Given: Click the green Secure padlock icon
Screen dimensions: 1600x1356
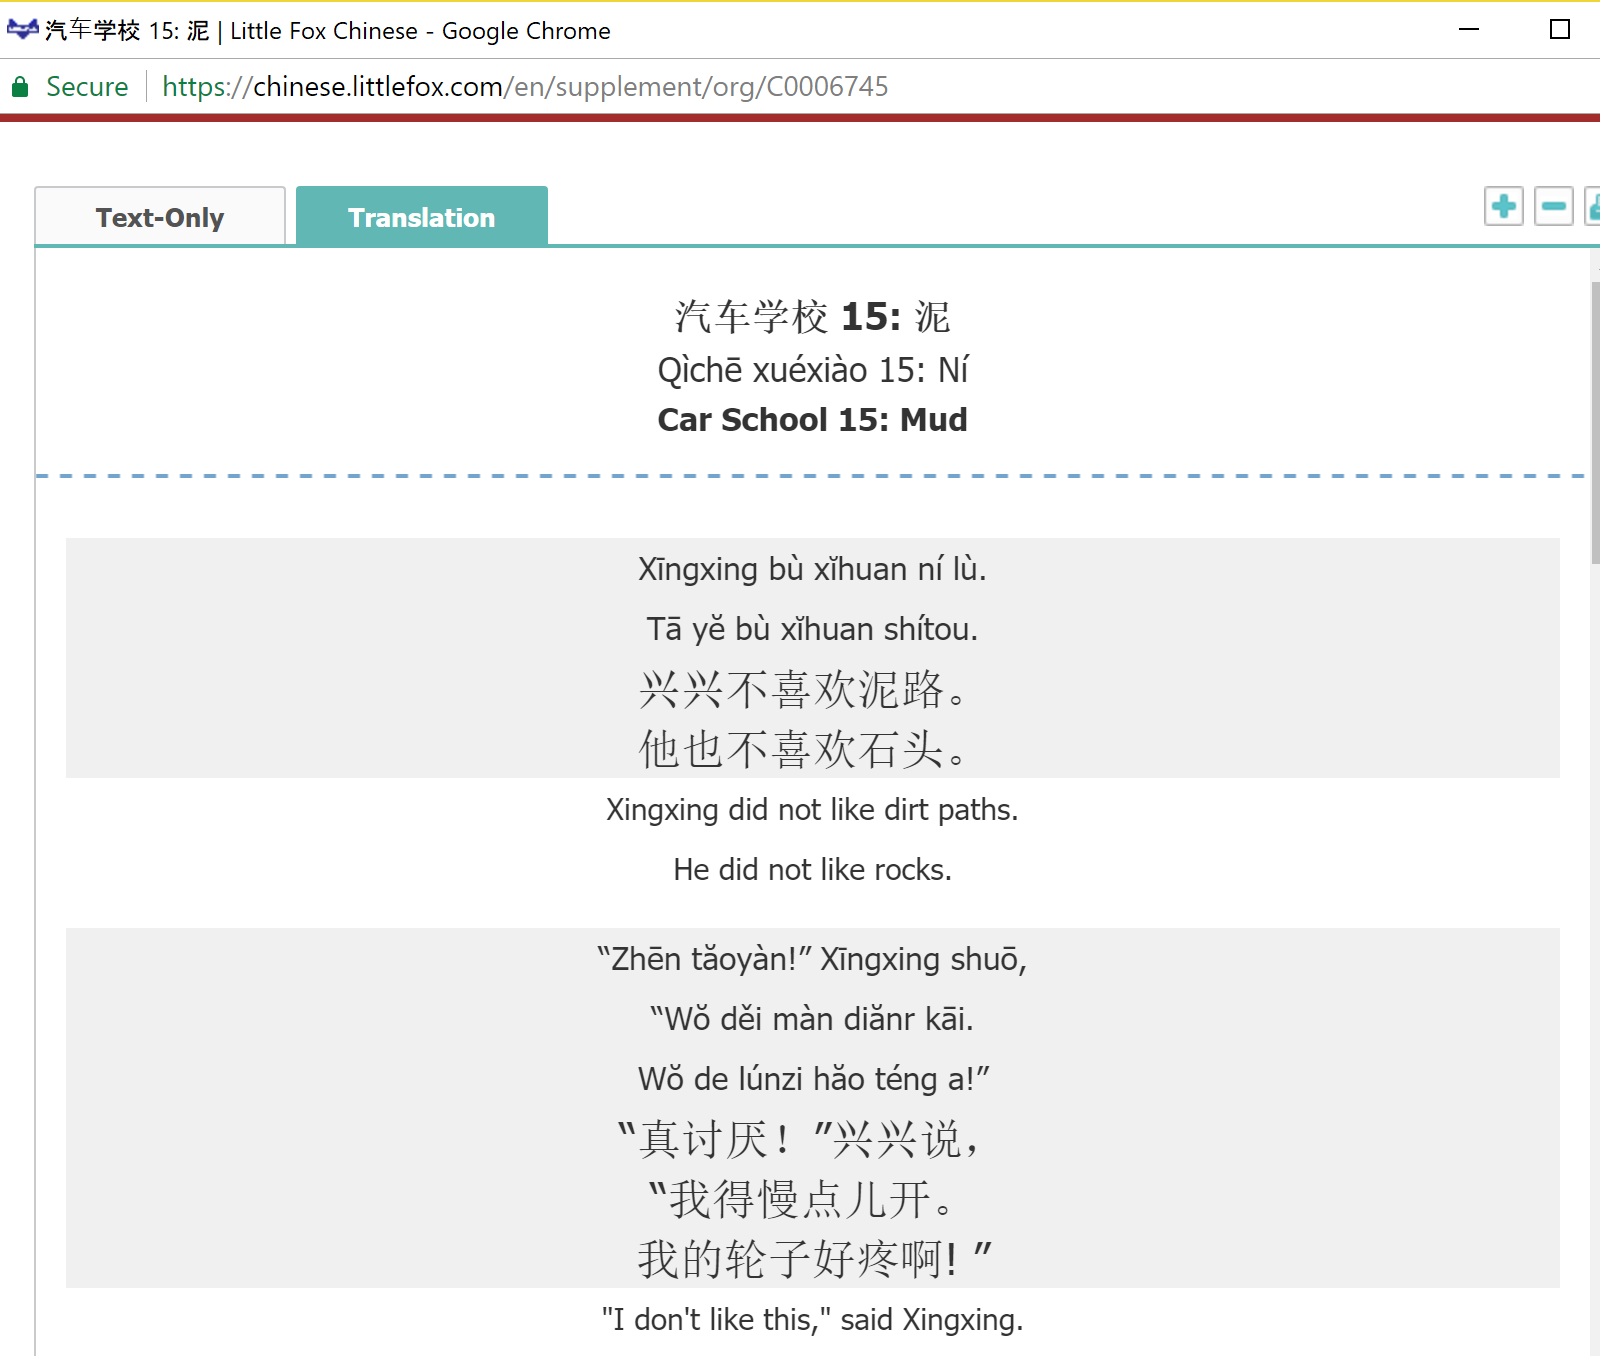Looking at the screenshot, I should click(20, 87).
